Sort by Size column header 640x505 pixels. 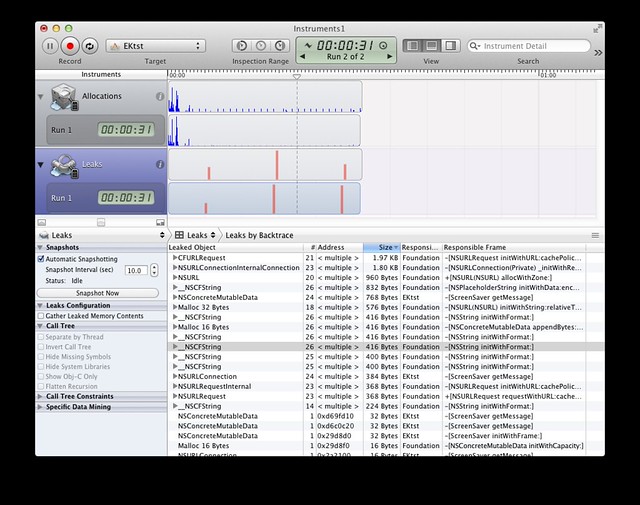click(x=382, y=247)
